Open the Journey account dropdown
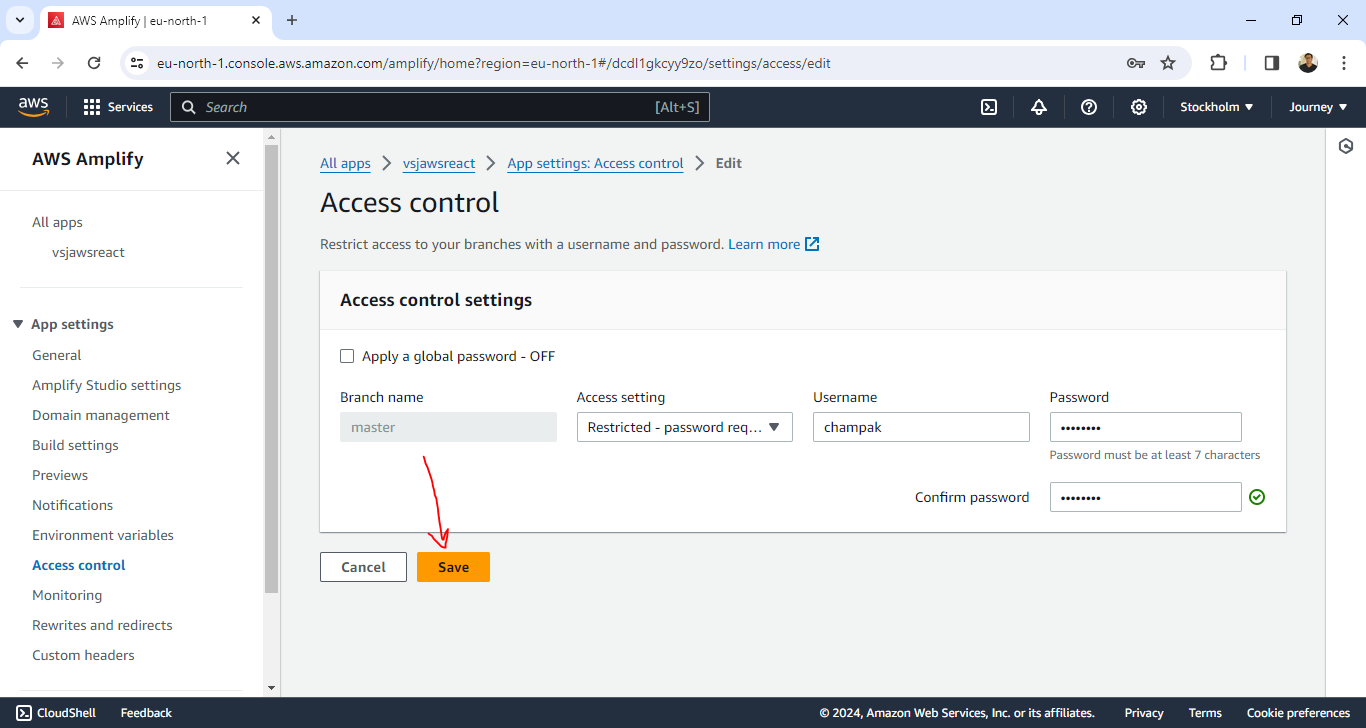The height and width of the screenshot is (728, 1366). pos(1318,107)
